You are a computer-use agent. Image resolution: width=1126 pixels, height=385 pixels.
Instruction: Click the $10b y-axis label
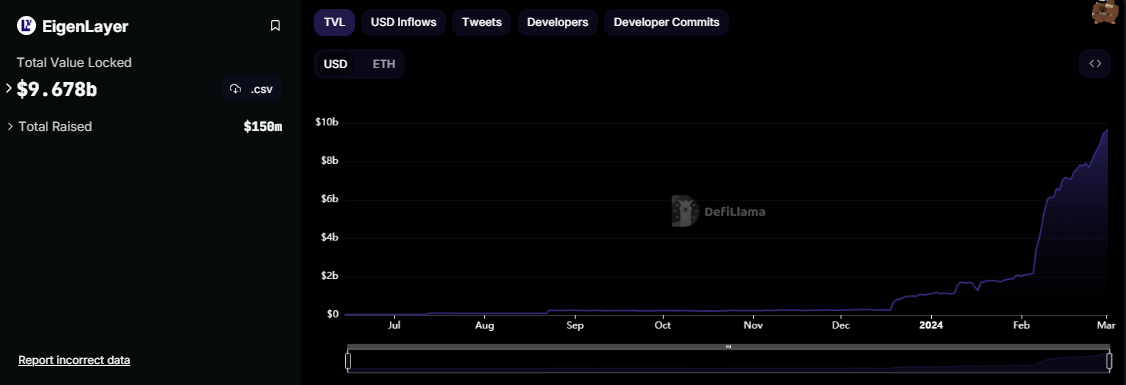point(327,122)
